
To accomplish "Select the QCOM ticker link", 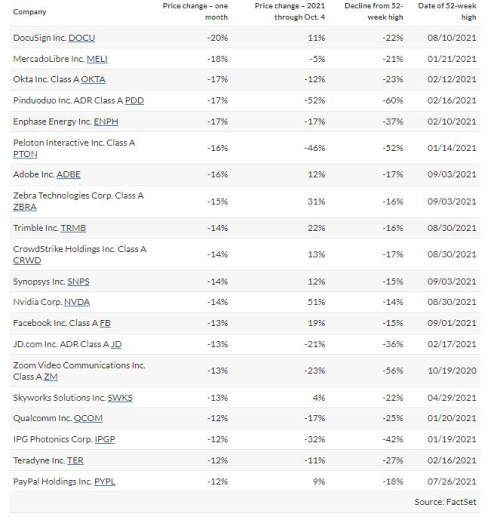I will click(x=88, y=418).
